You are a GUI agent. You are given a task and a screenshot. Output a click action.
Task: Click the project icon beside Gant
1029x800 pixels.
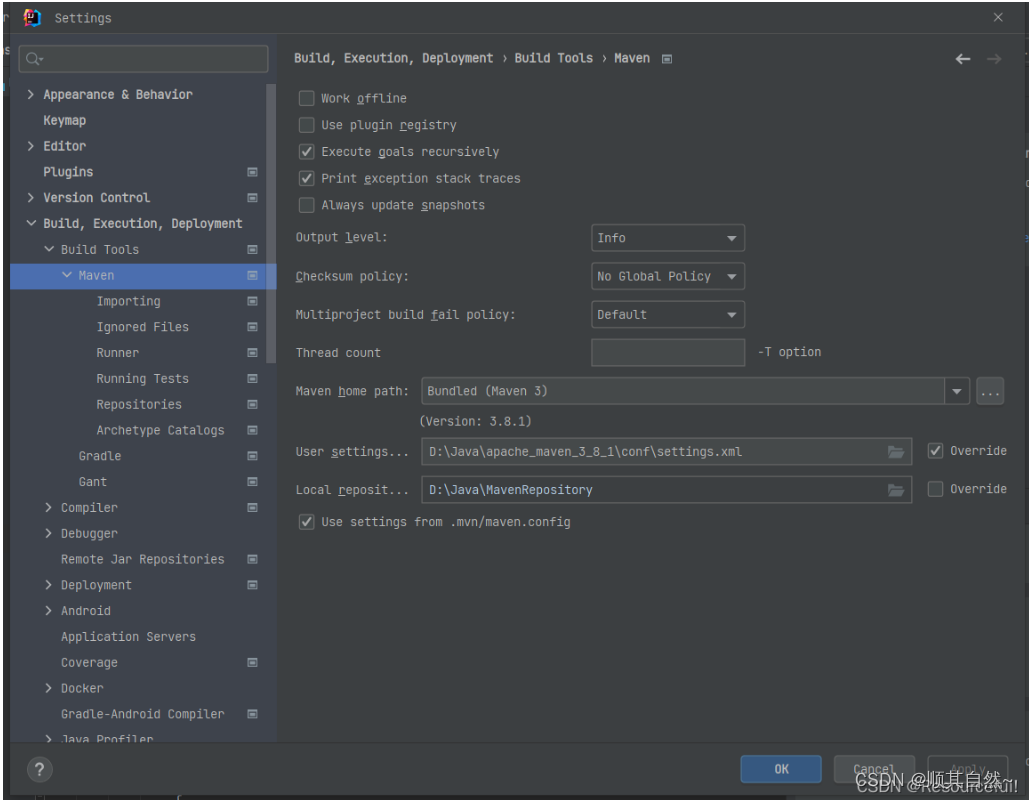[x=252, y=482]
